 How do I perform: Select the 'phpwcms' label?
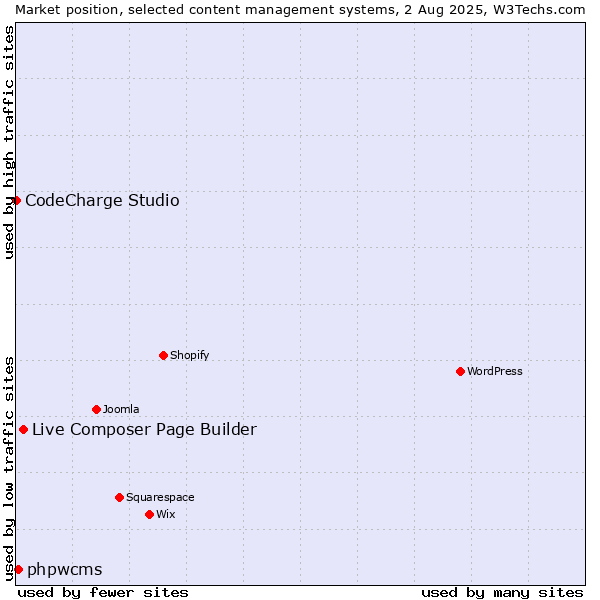[x=65, y=570]
